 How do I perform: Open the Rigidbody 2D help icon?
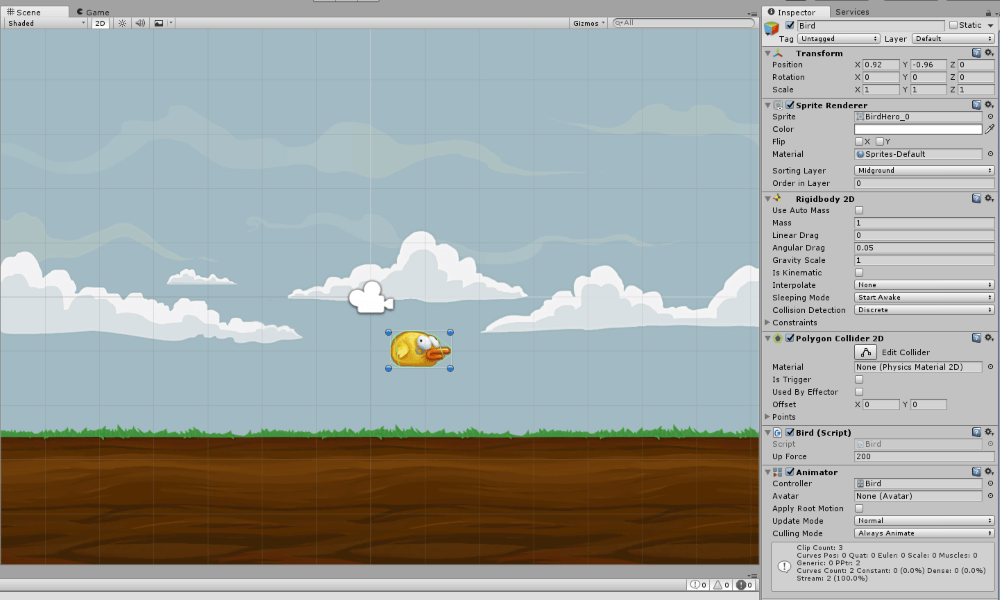(976, 198)
